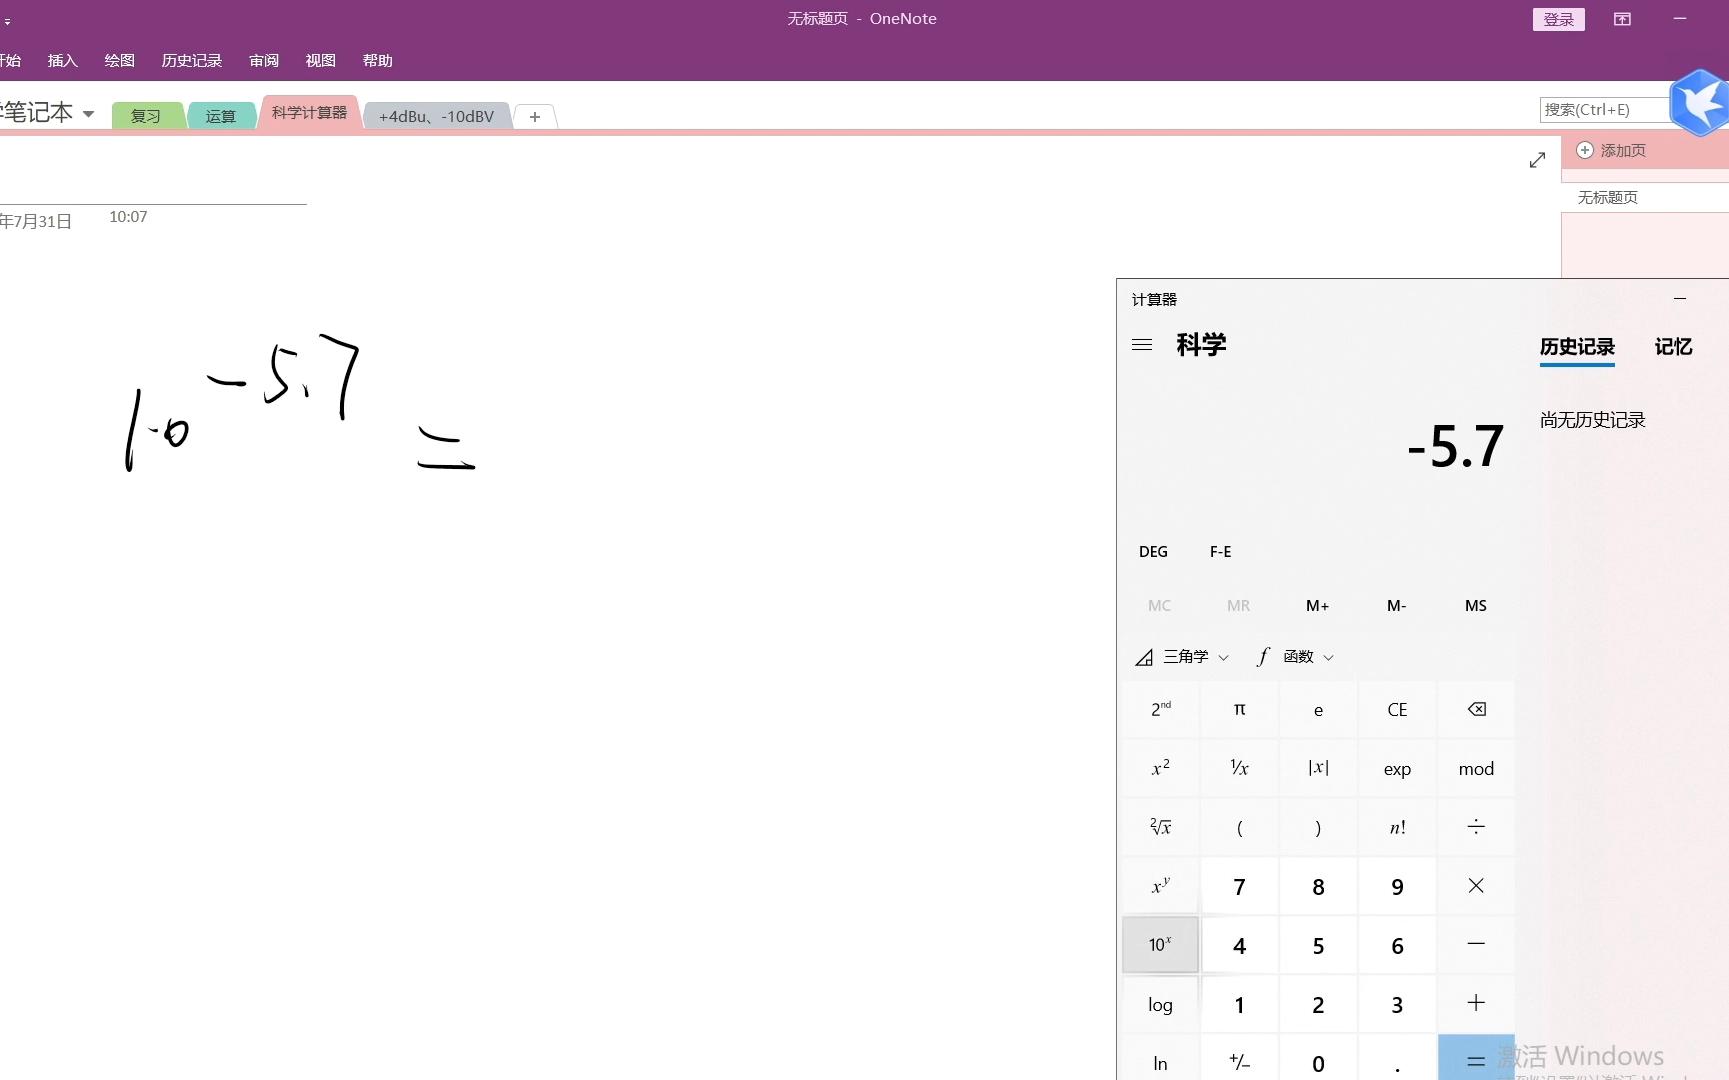Screen dimensions: 1729x1080
Task: Click the x to the y power button
Action: pyautogui.click(x=1160, y=886)
